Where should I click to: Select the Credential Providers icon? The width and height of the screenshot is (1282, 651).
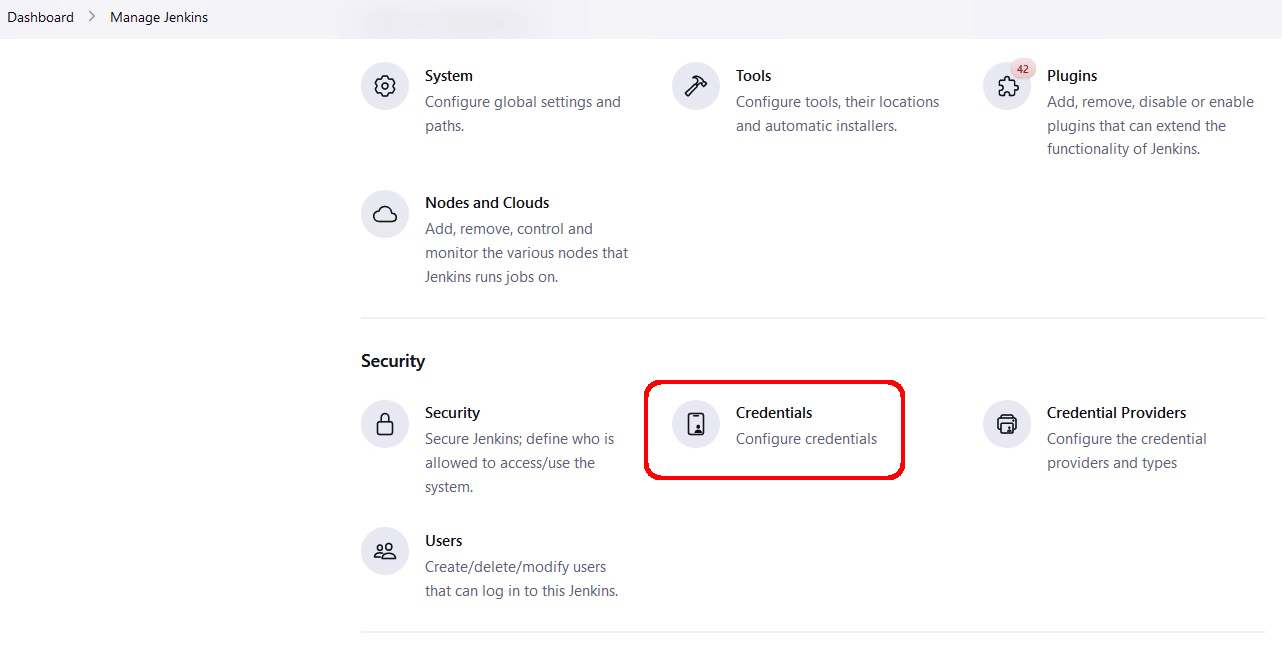click(1007, 424)
